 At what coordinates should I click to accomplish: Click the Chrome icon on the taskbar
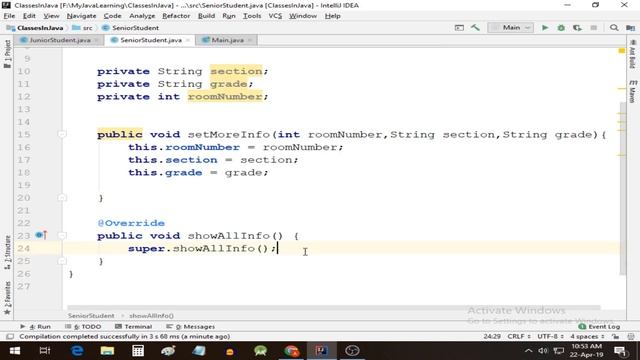click(291, 351)
